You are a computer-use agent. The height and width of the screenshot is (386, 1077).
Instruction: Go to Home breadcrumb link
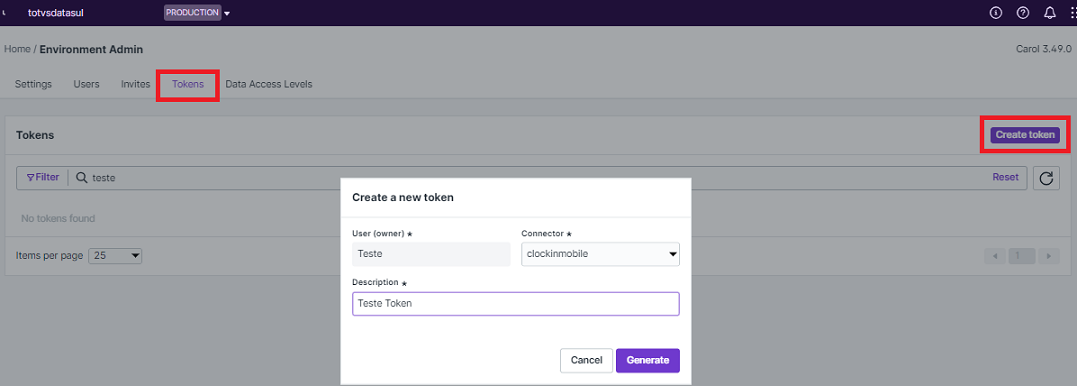coord(17,49)
